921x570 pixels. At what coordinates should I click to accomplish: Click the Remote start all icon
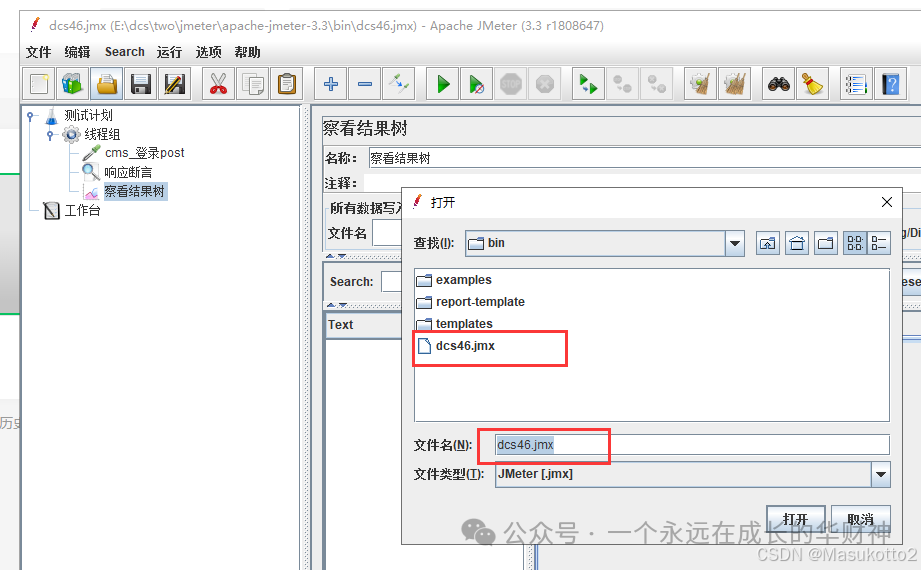coord(589,84)
